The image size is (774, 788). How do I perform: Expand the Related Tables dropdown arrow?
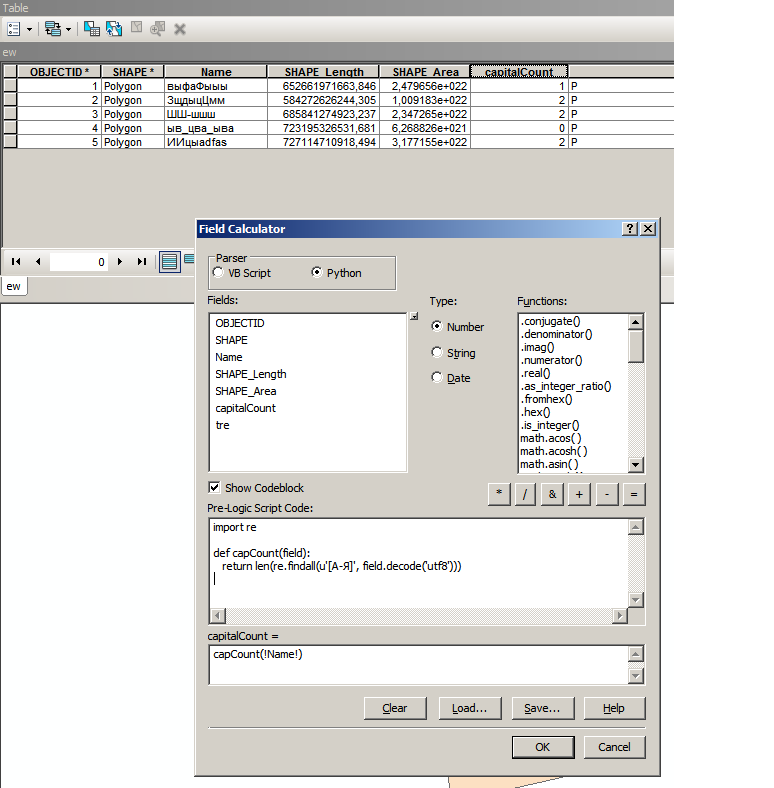coord(68,30)
